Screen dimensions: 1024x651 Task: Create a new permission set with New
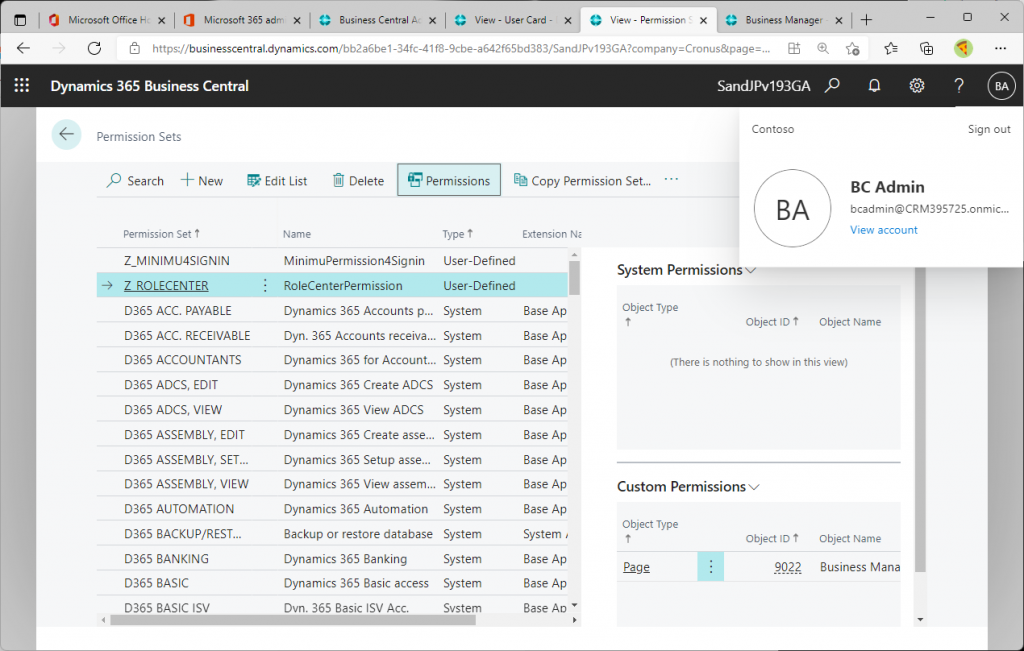pos(202,181)
